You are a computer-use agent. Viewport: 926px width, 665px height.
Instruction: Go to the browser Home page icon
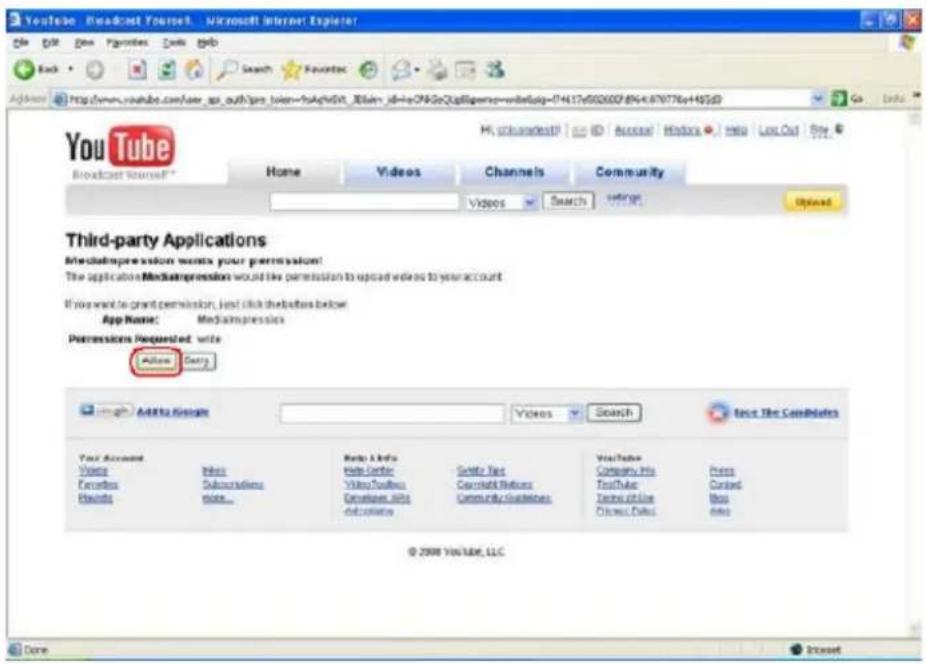point(194,70)
